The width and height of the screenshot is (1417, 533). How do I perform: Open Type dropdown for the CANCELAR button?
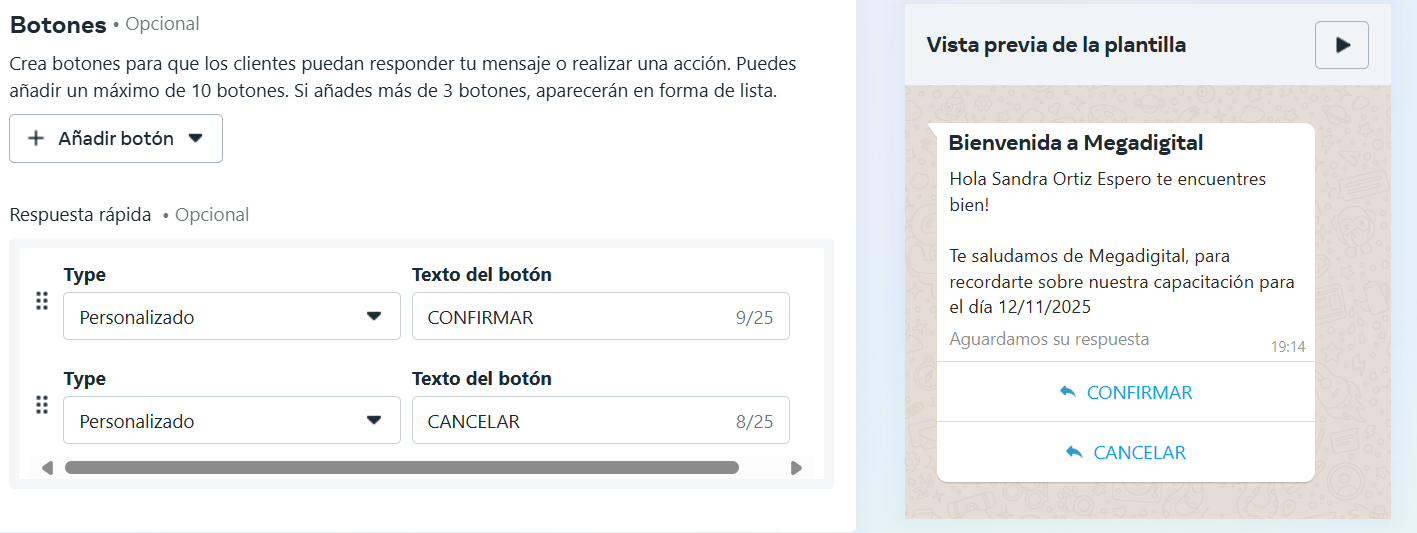coord(231,421)
